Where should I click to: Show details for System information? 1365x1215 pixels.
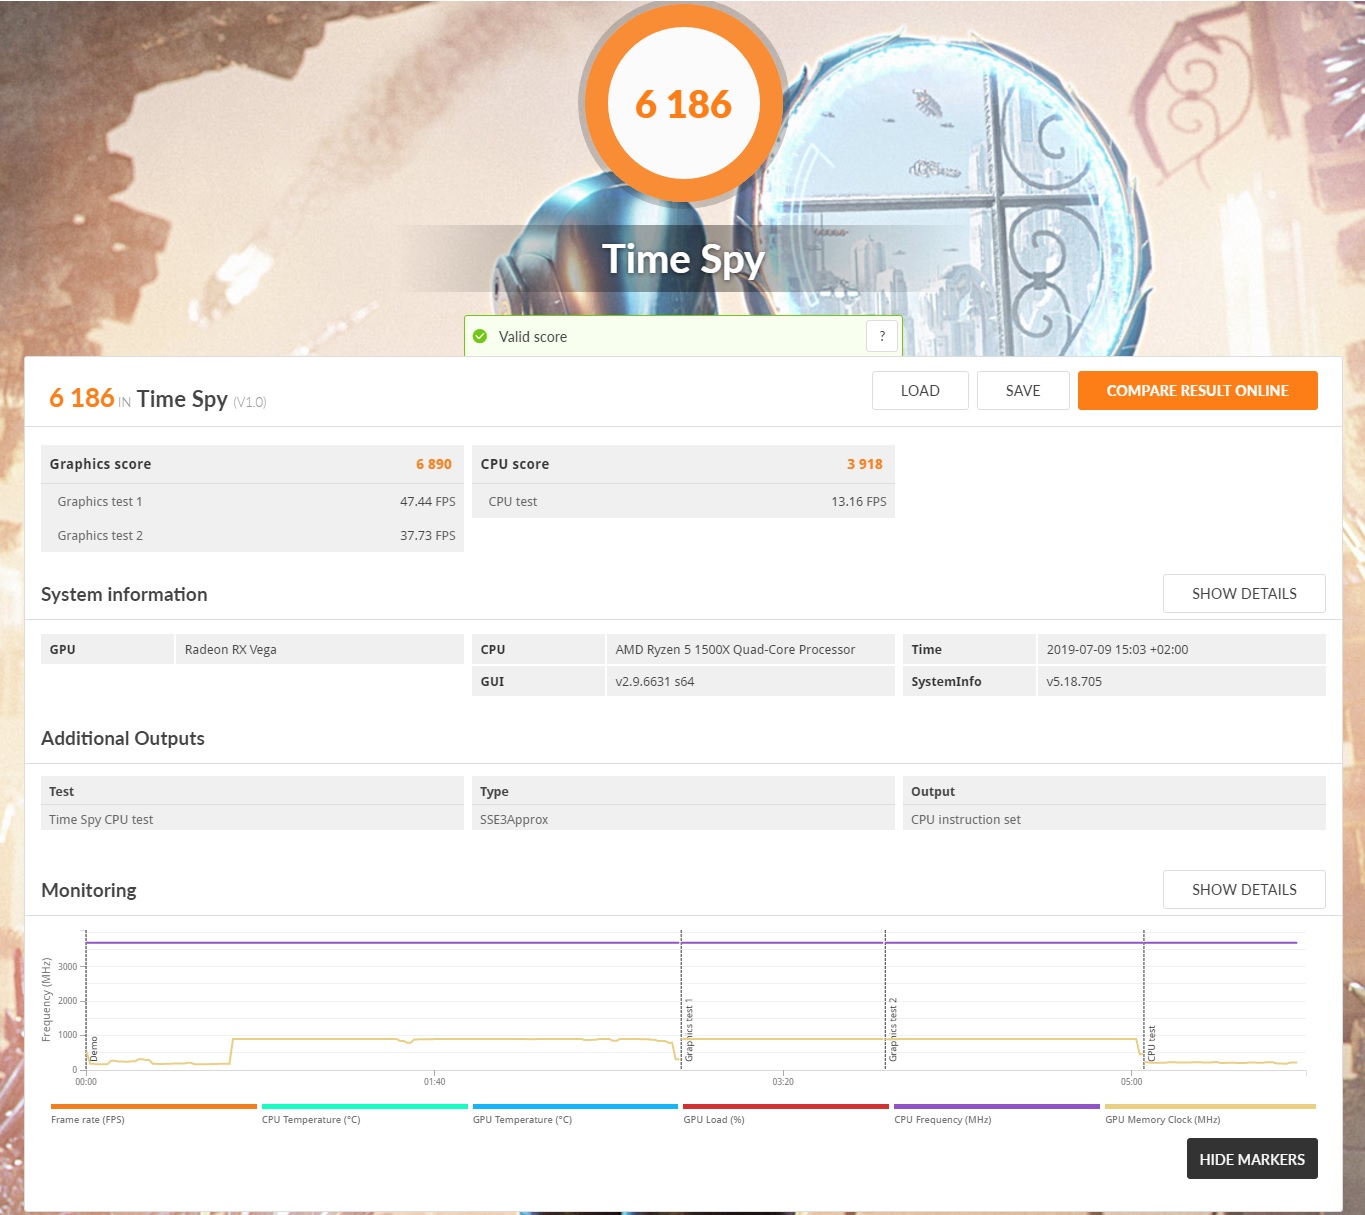(1244, 594)
